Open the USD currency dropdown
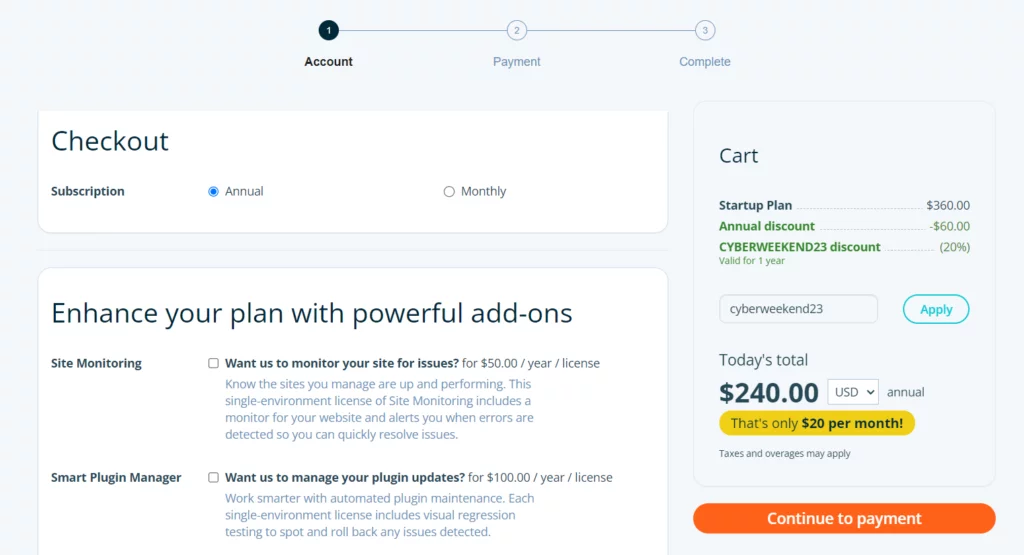 (853, 392)
